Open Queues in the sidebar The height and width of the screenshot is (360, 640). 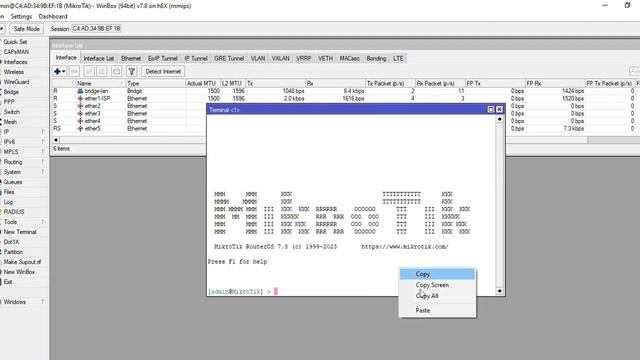[x=13, y=182]
